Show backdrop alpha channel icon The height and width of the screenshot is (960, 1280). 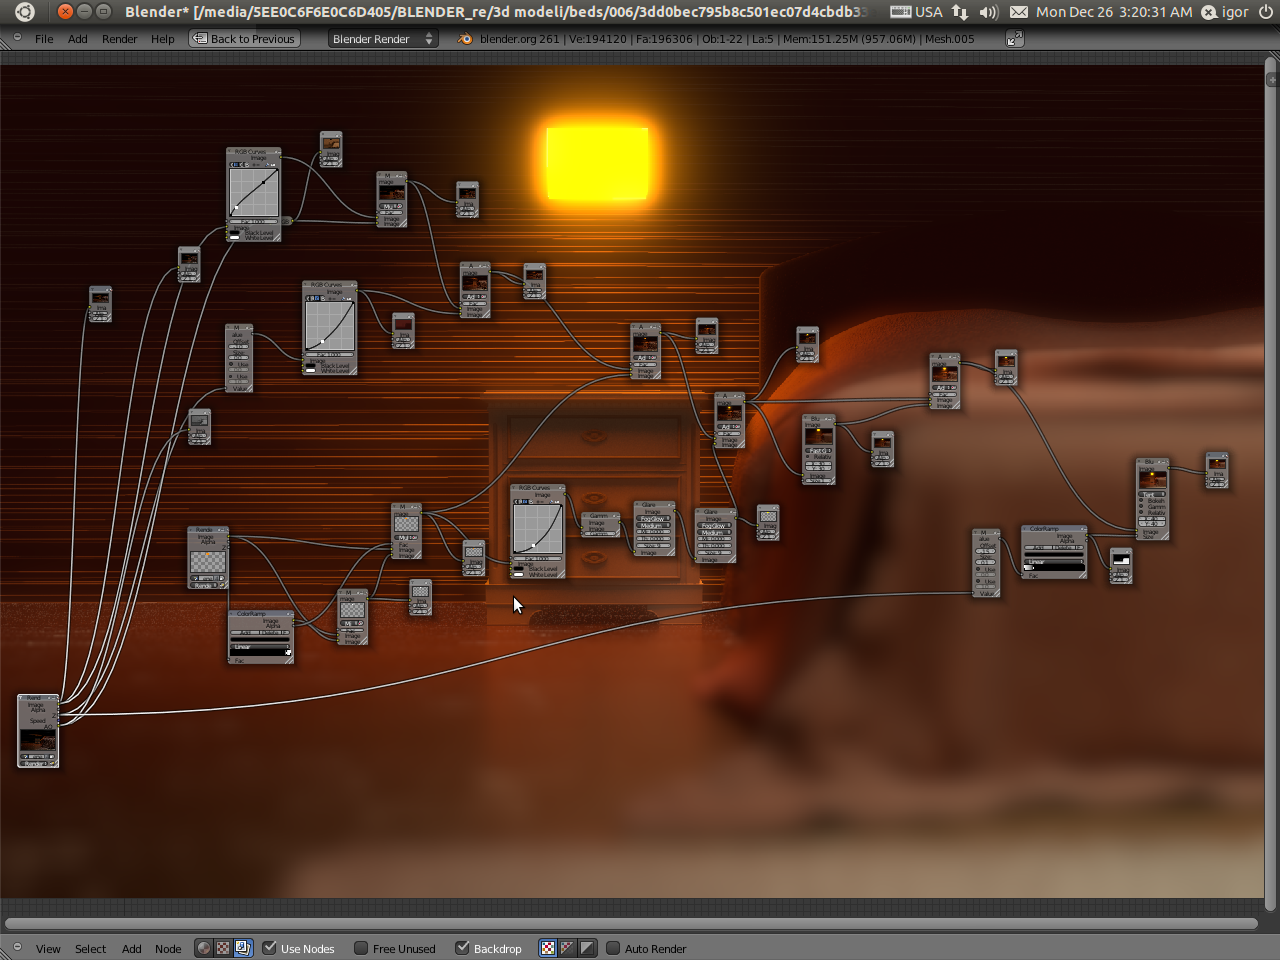[587, 948]
